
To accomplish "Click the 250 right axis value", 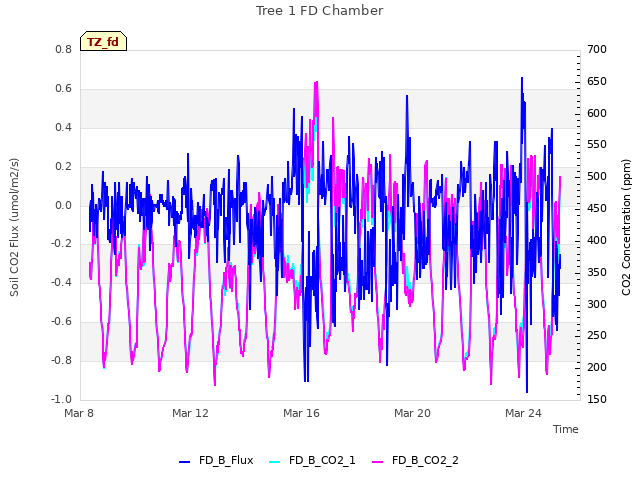I will [597, 336].
